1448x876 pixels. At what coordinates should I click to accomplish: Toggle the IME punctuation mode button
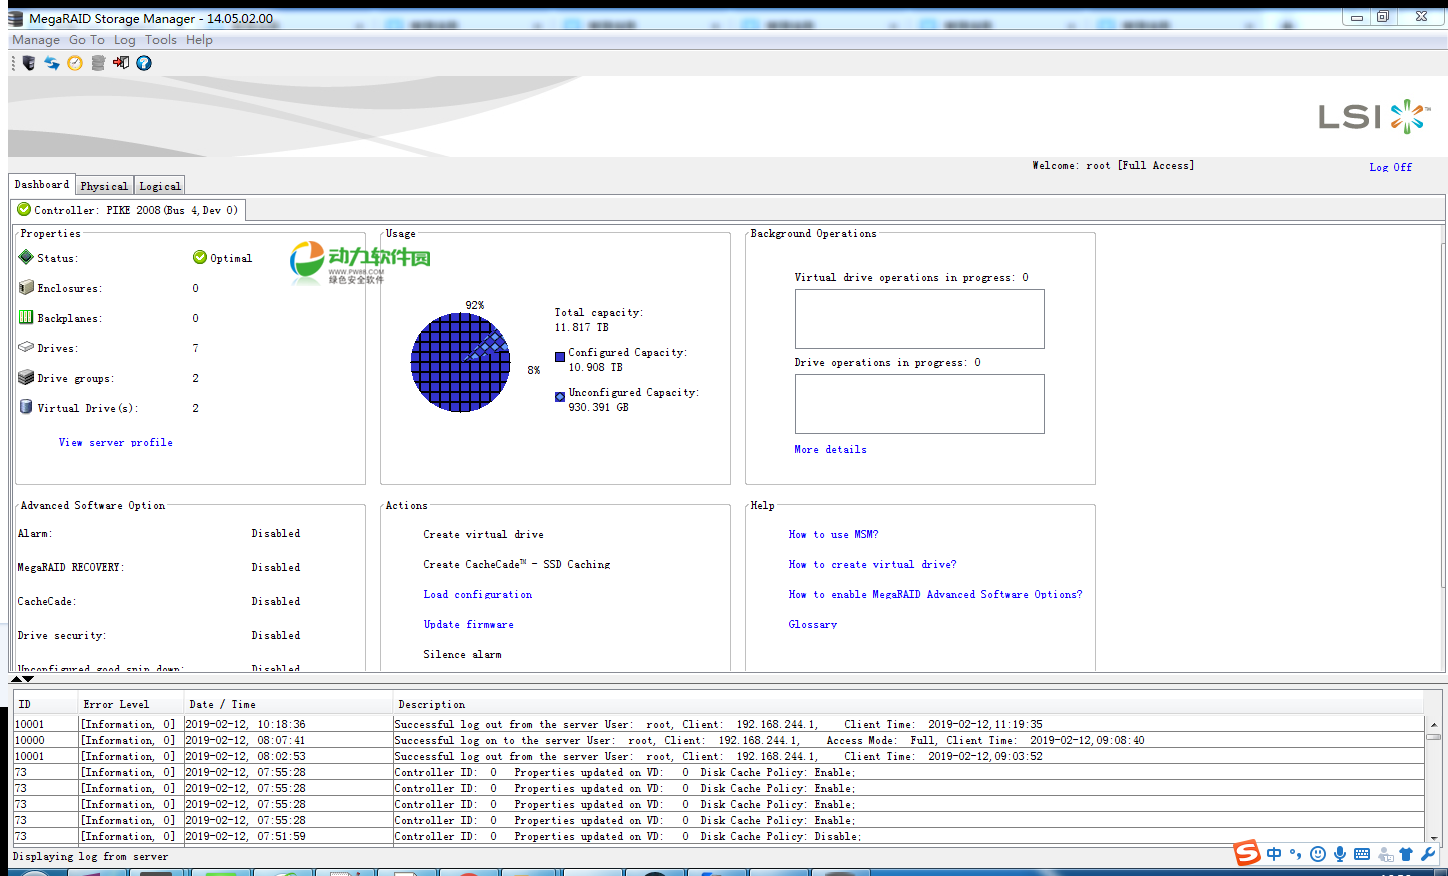point(1296,854)
